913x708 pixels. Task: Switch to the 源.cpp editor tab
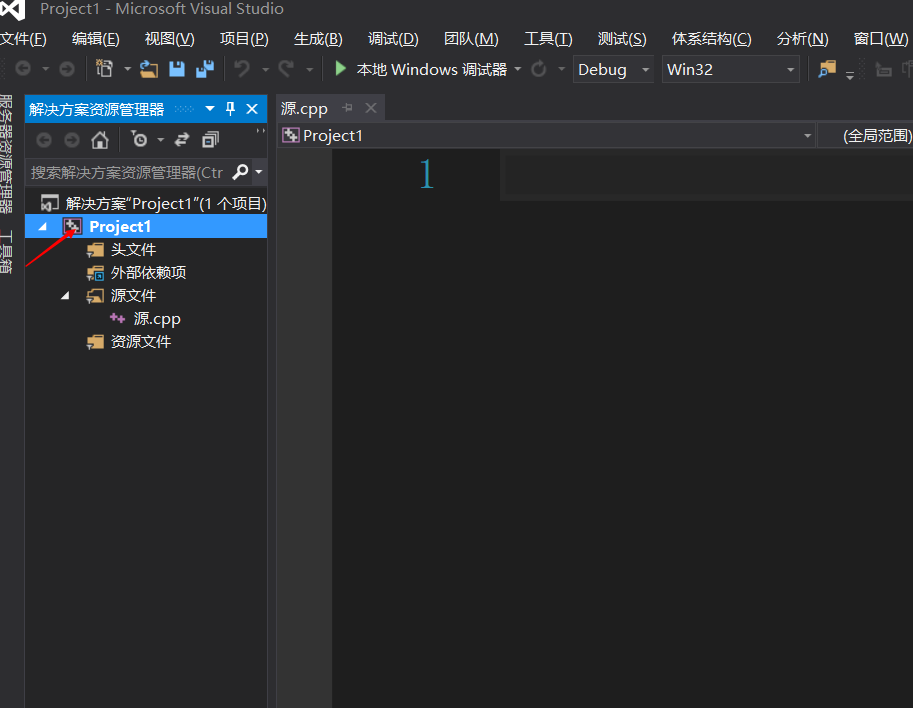point(305,107)
